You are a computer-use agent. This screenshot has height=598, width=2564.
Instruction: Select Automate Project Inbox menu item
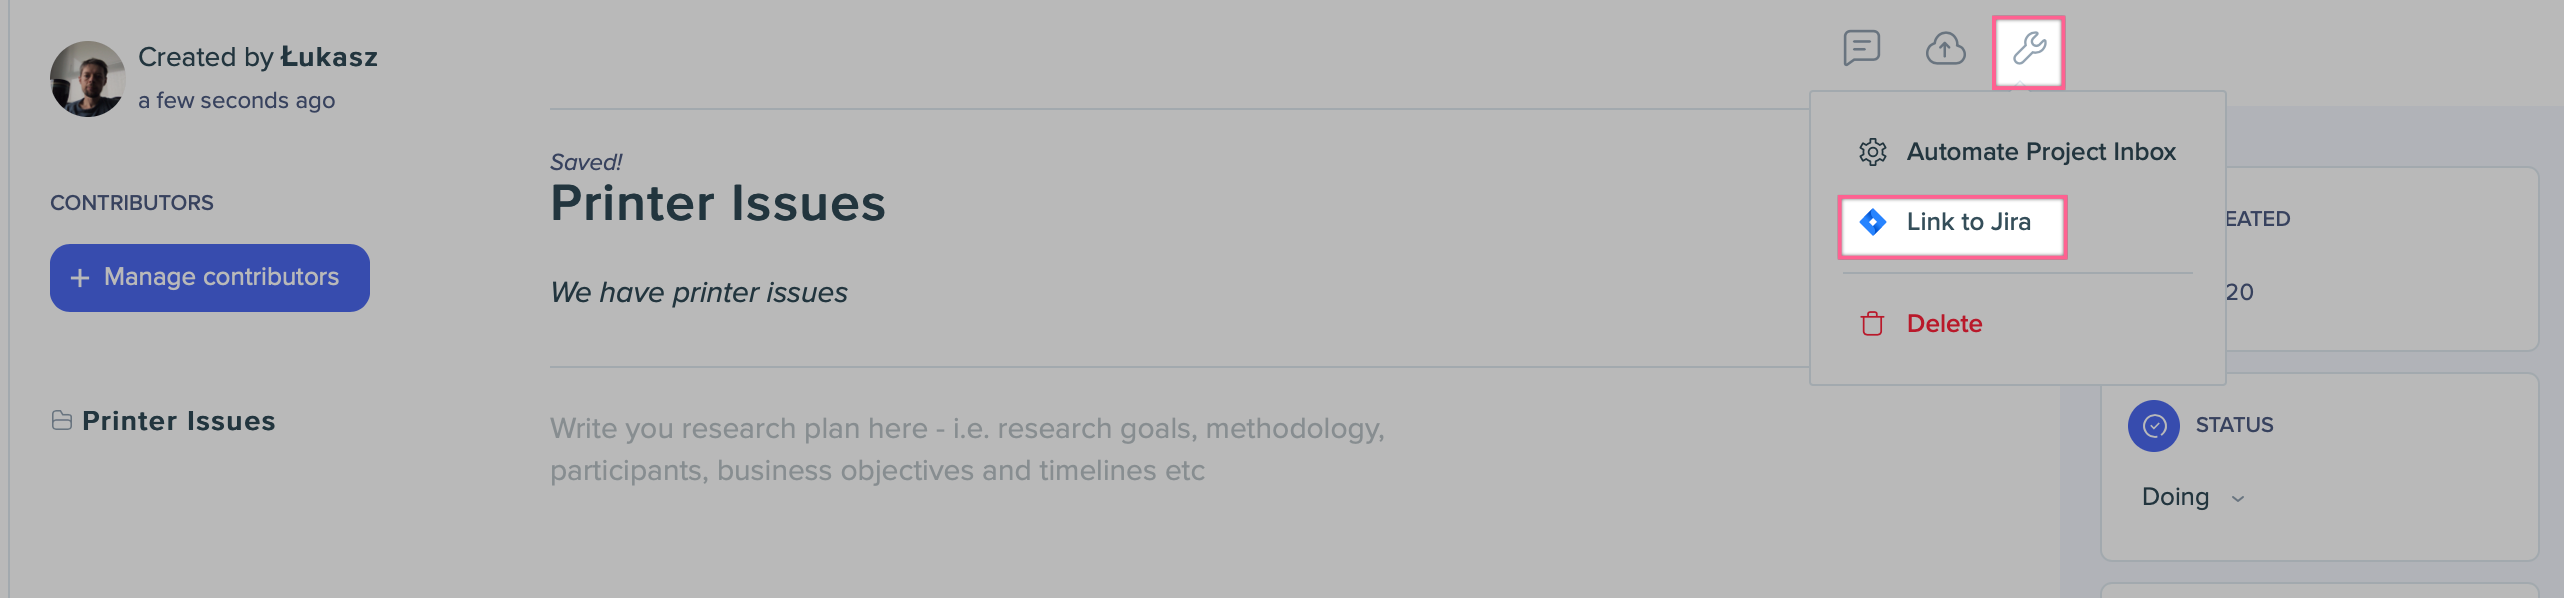2017,152
